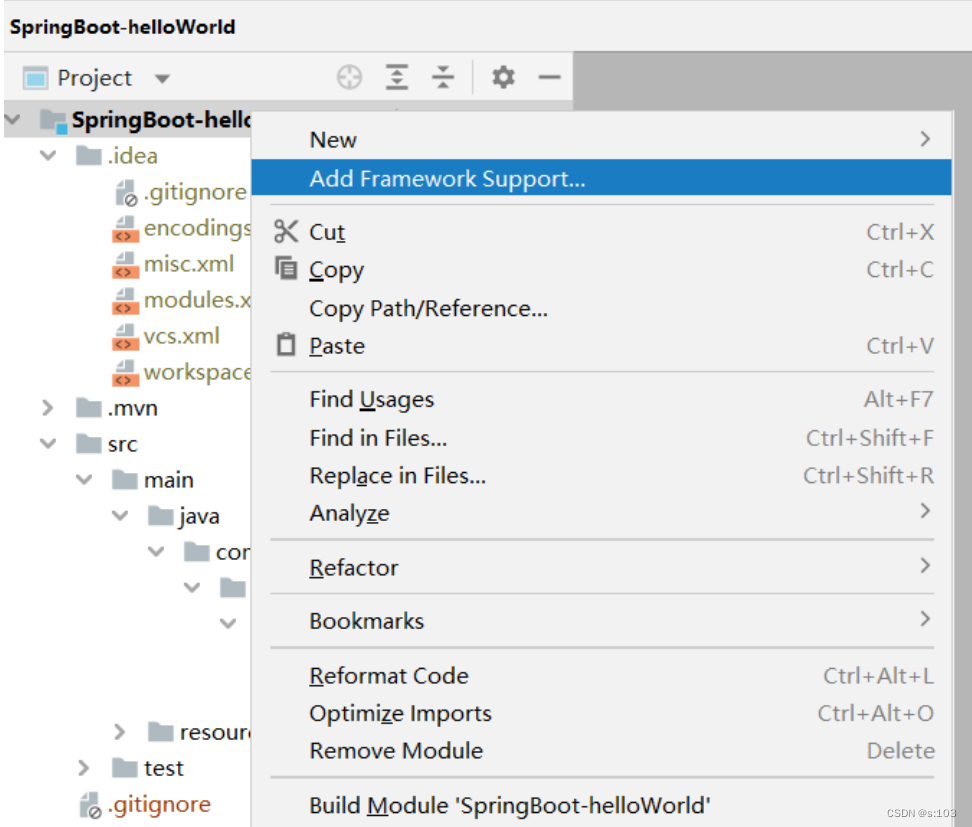Screen dimensions: 972x827
Task: Click the modules.xml file icon
Action: coord(125,301)
